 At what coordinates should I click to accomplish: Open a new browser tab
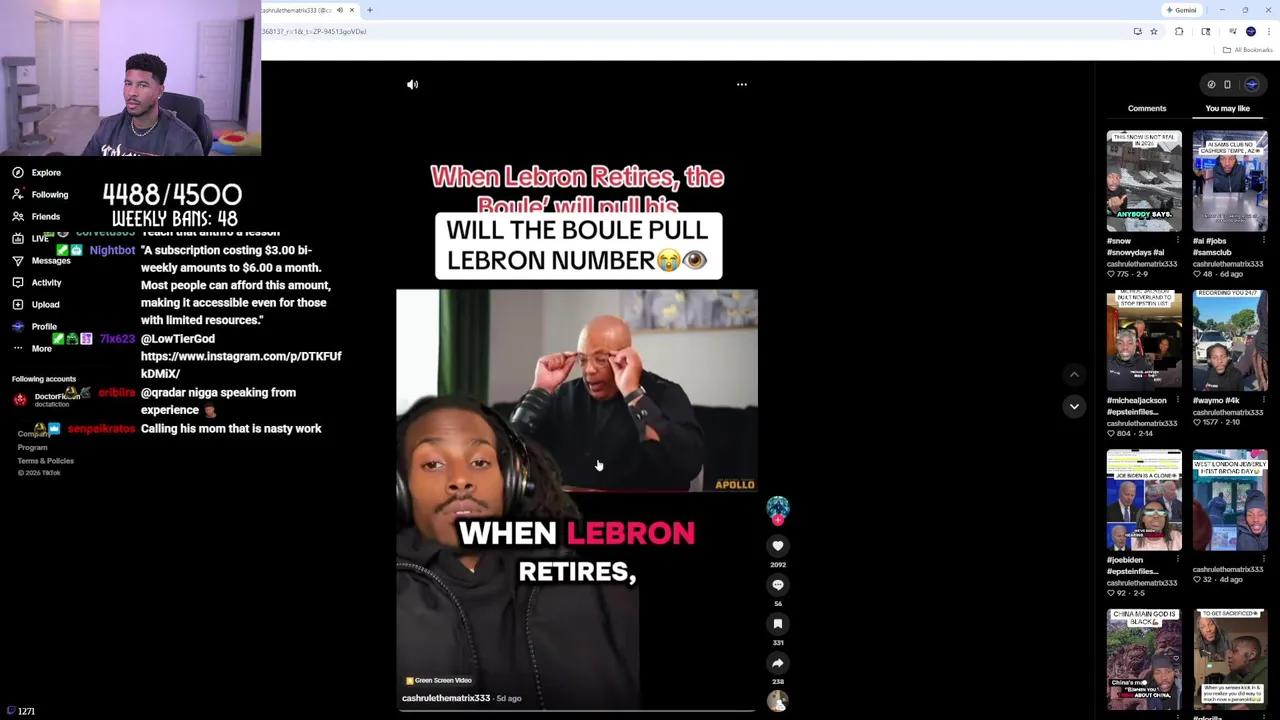click(369, 10)
